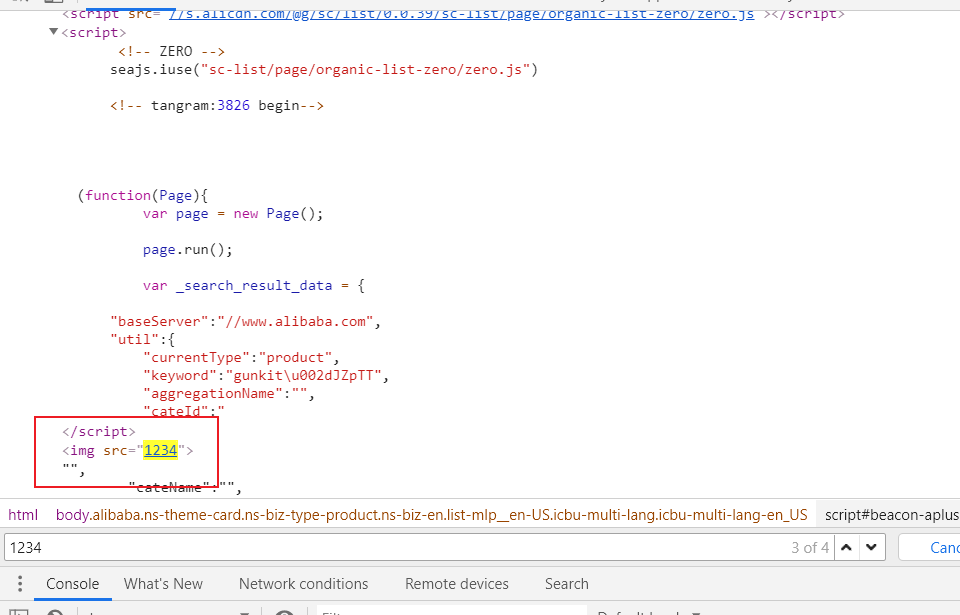Screen dimensions: 960x615
Task: Click the "util":{ line
Action: tap(143, 339)
